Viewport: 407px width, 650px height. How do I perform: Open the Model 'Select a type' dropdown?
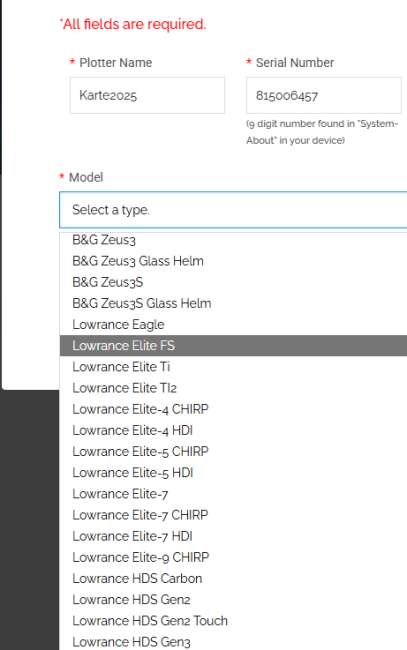(233, 210)
